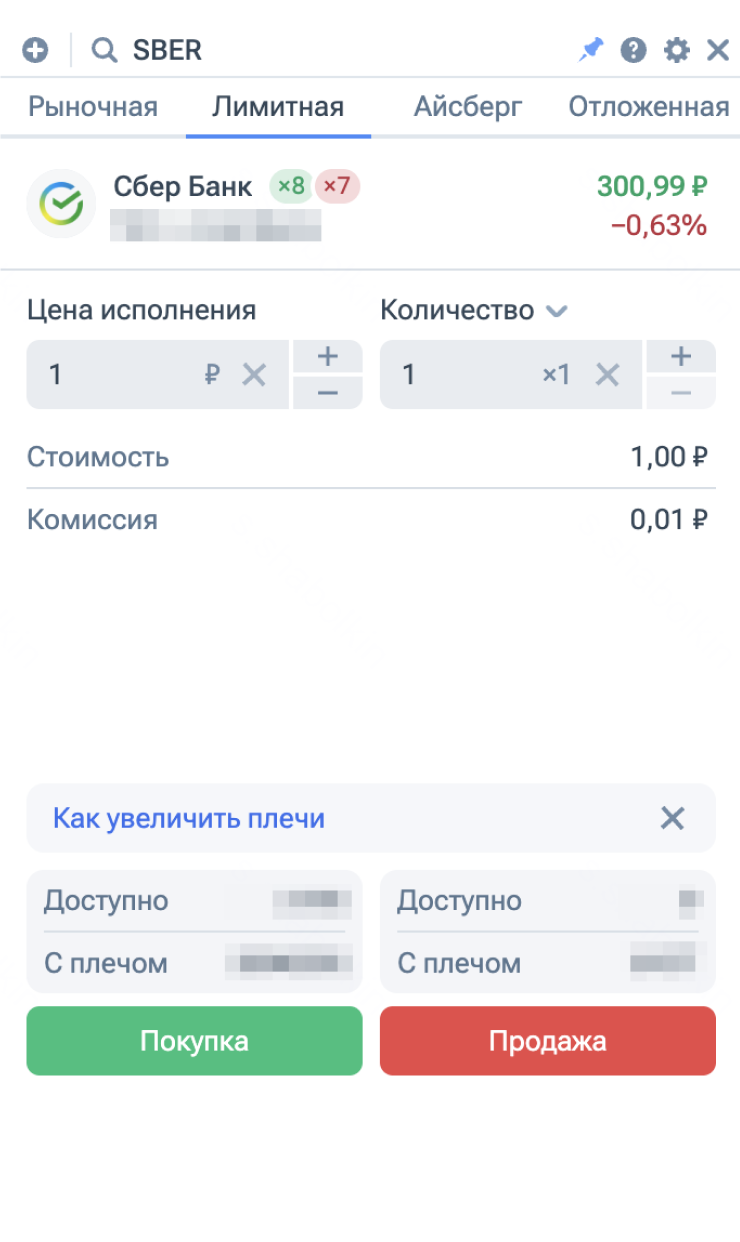Switch to the Рыночная tab
The image size is (740, 1242).
(93, 107)
